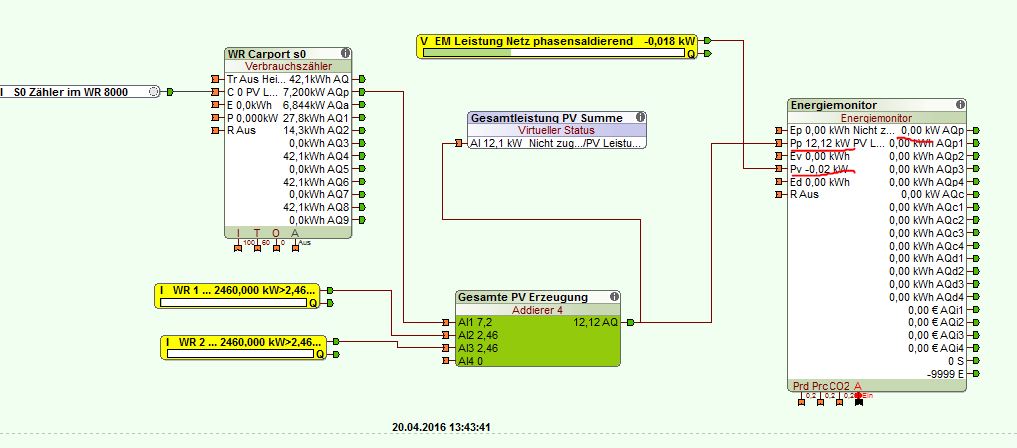The image size is (1017, 448).
Task: Select the WR Carport s0 block title
Action: pos(267,54)
